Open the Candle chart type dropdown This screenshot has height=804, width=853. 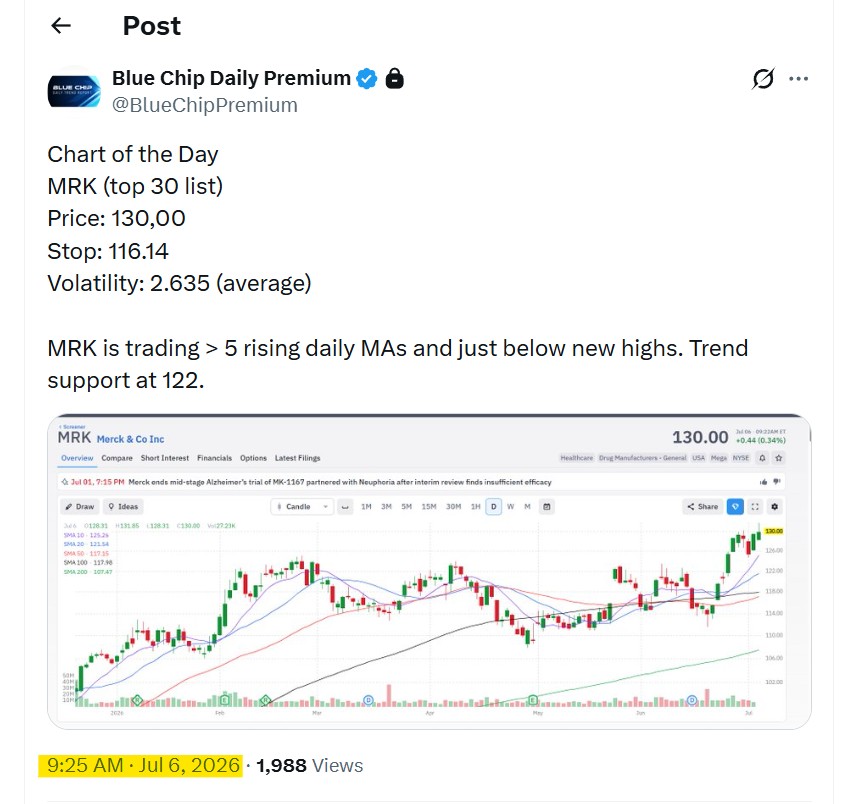[302, 506]
